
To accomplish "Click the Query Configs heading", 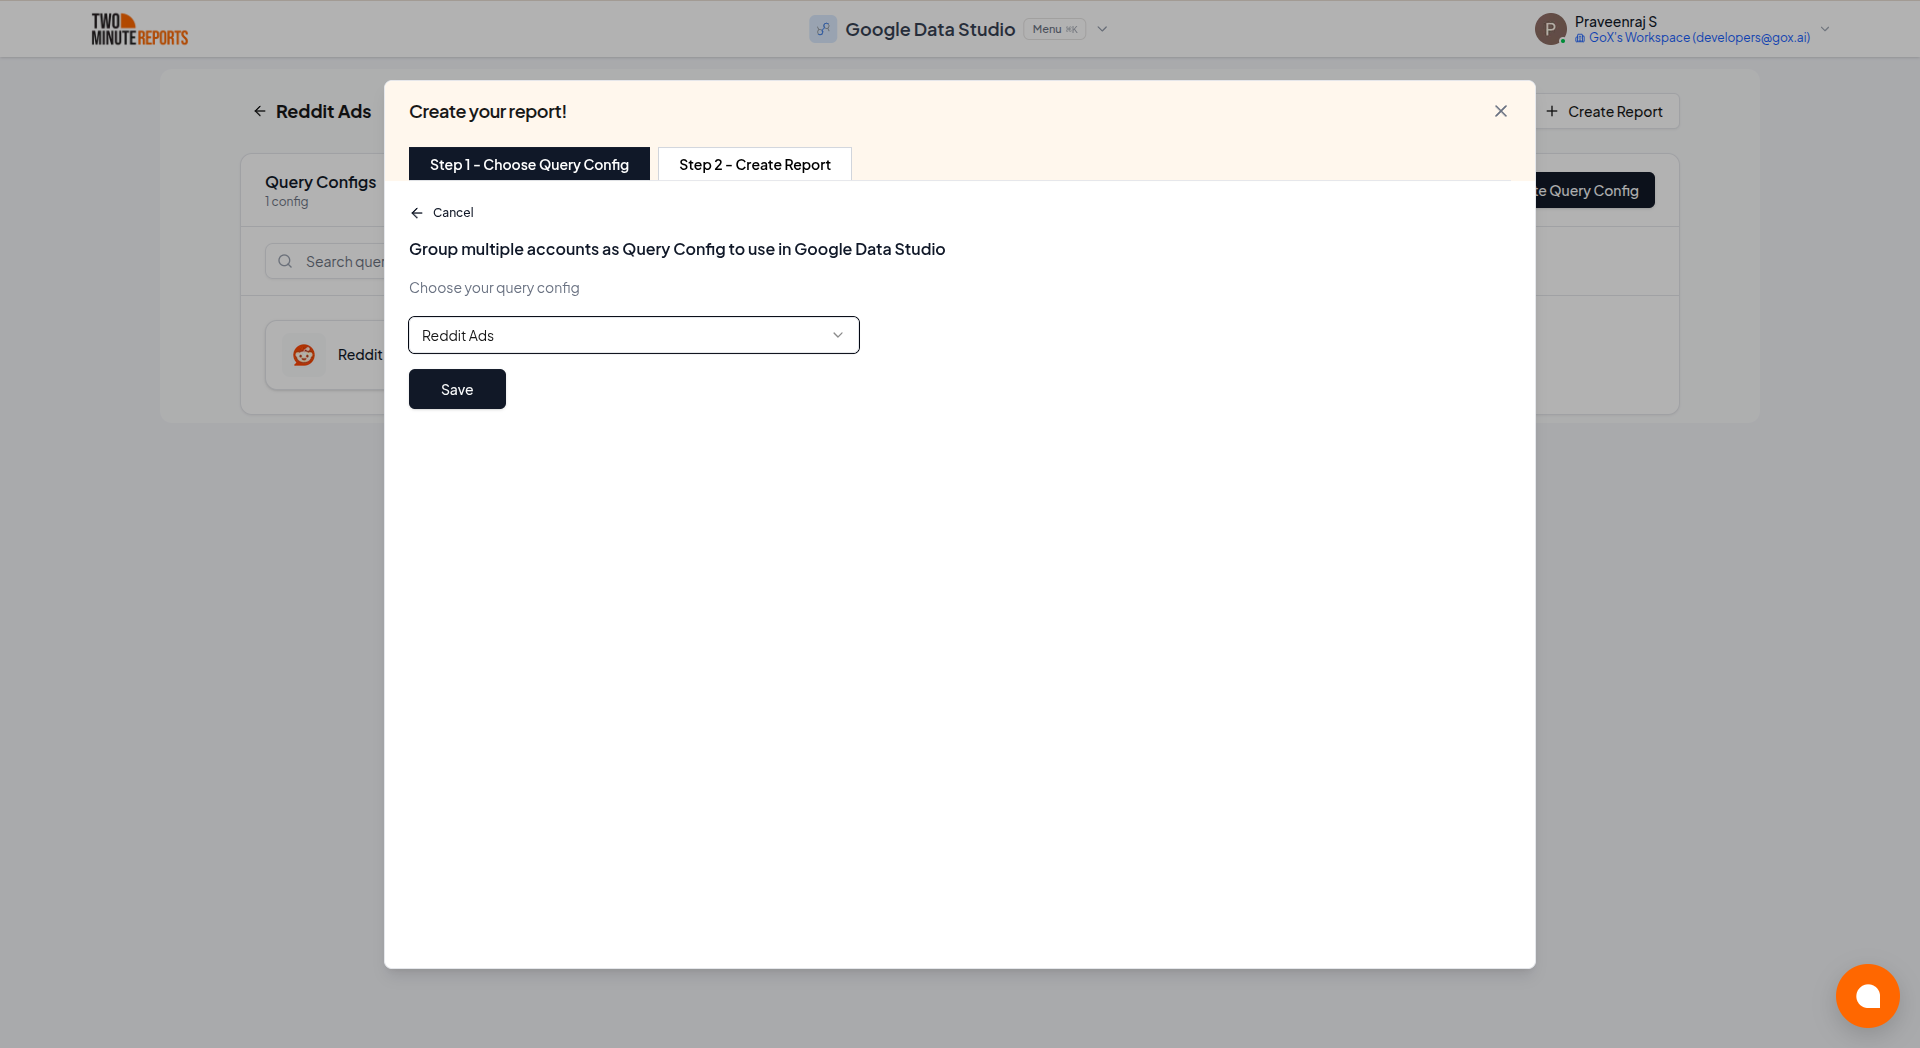I will click(x=320, y=182).
